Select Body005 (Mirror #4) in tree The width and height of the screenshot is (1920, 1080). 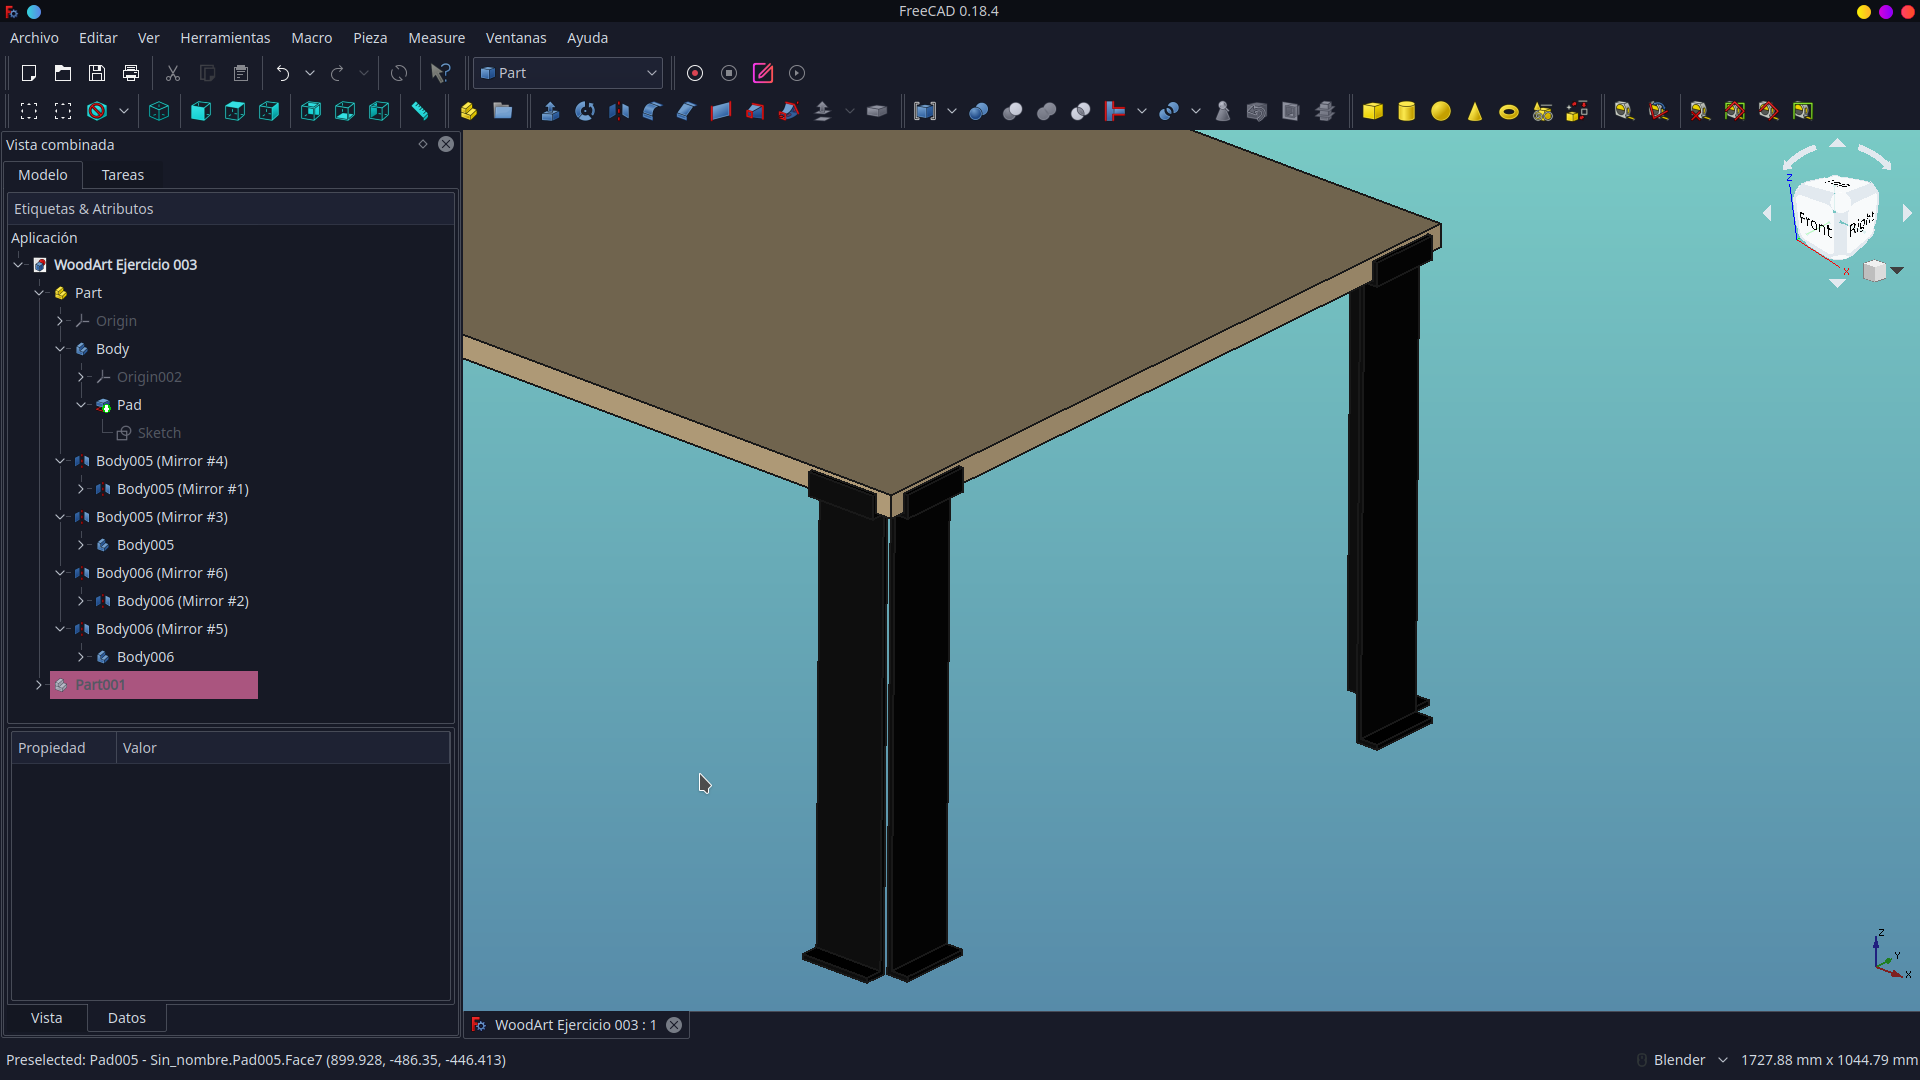pyautogui.click(x=162, y=461)
